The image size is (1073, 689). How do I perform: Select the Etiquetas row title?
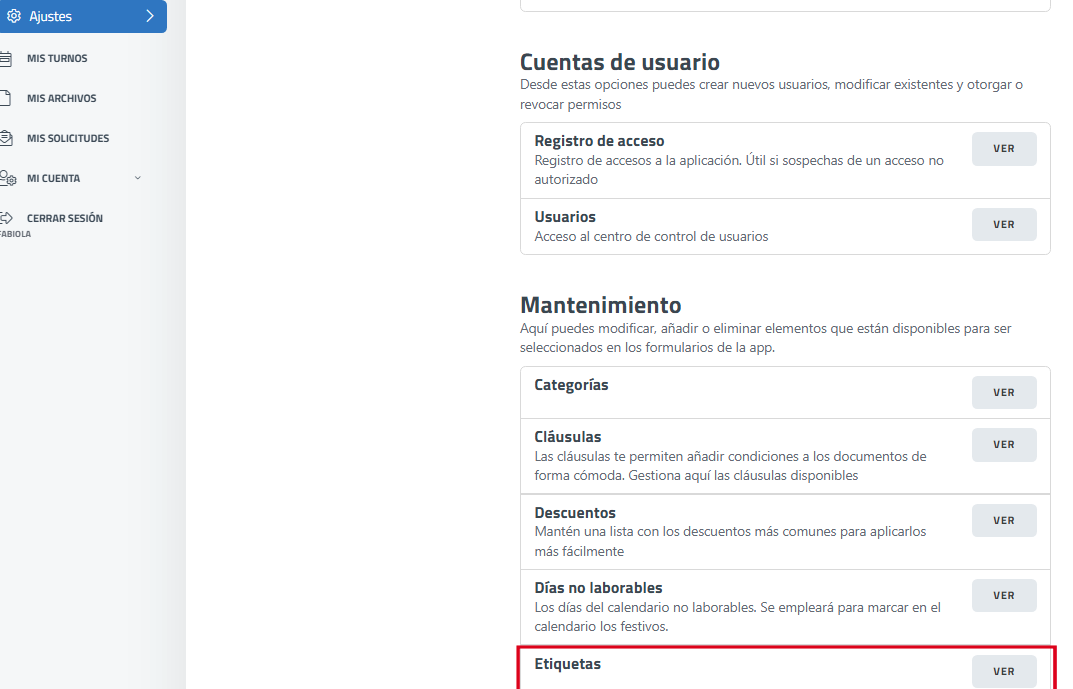[567, 664]
